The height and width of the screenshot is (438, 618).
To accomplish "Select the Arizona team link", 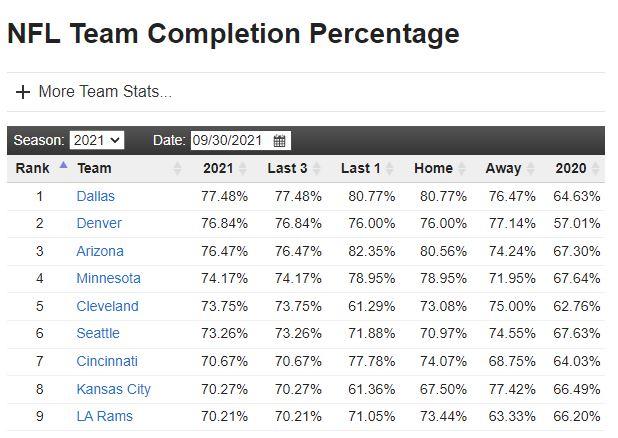I will [x=100, y=251].
